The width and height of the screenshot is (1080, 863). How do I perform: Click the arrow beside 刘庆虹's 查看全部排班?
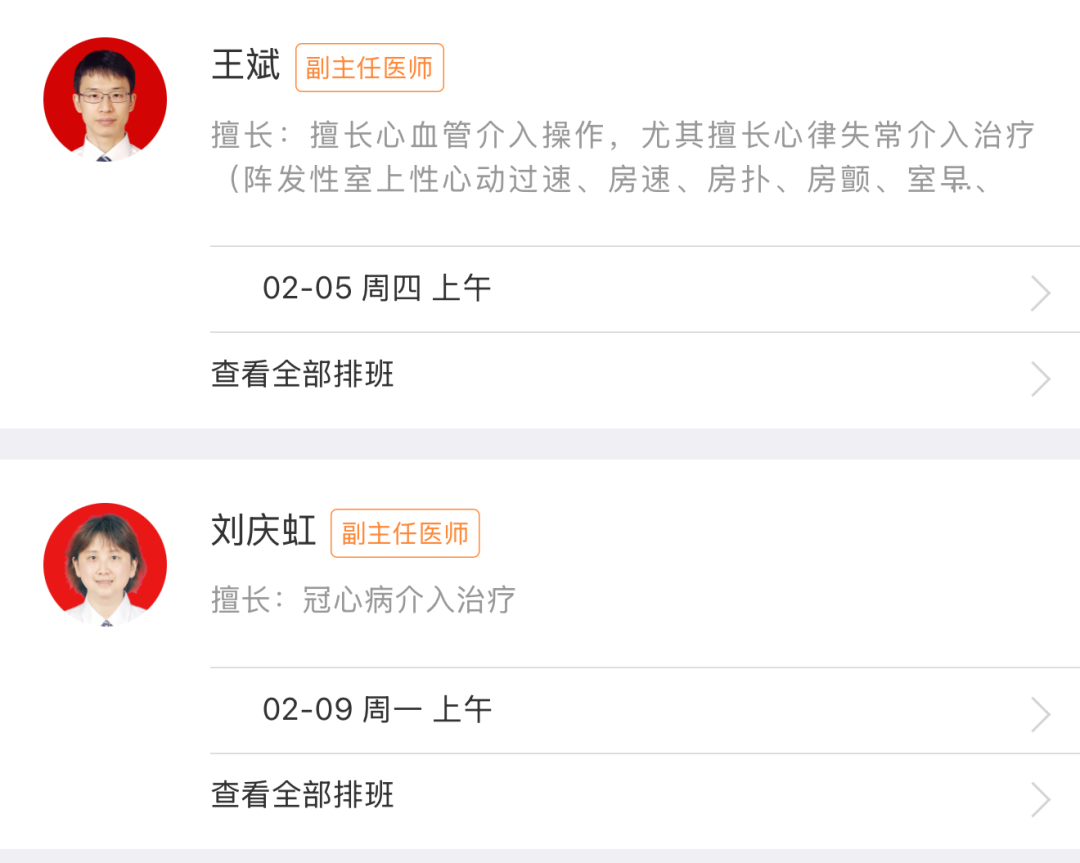1041,800
